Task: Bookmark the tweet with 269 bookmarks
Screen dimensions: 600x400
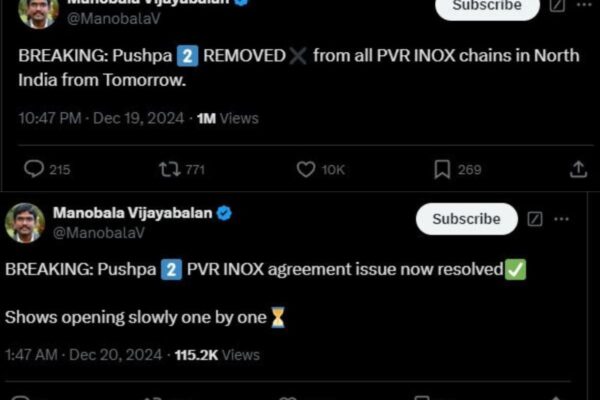Action: [442, 169]
